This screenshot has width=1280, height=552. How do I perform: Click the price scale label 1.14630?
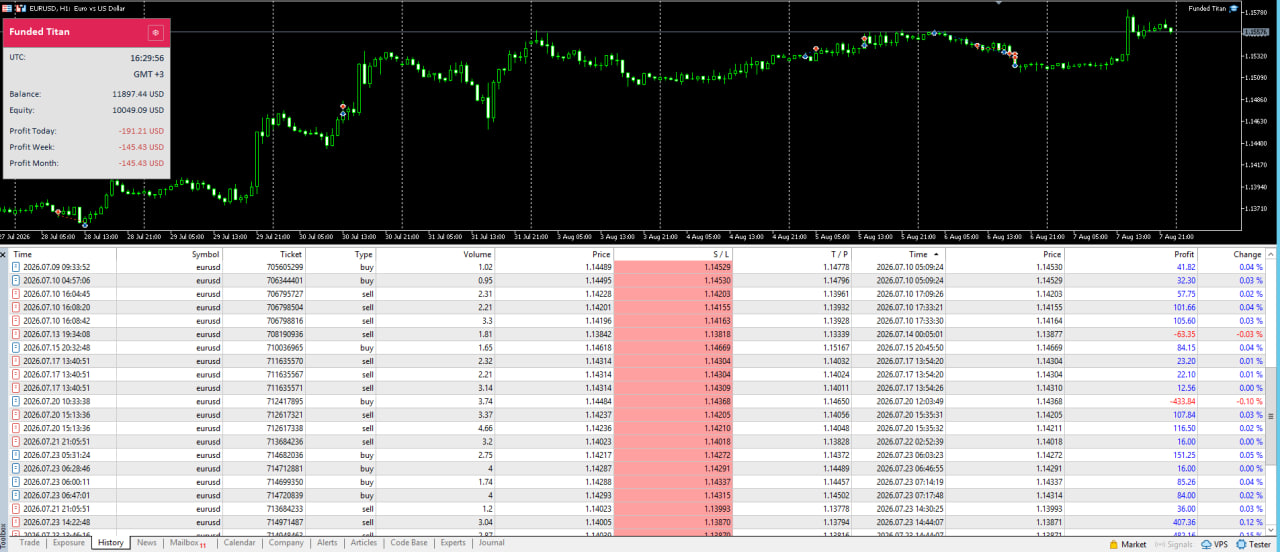[x=1255, y=121]
